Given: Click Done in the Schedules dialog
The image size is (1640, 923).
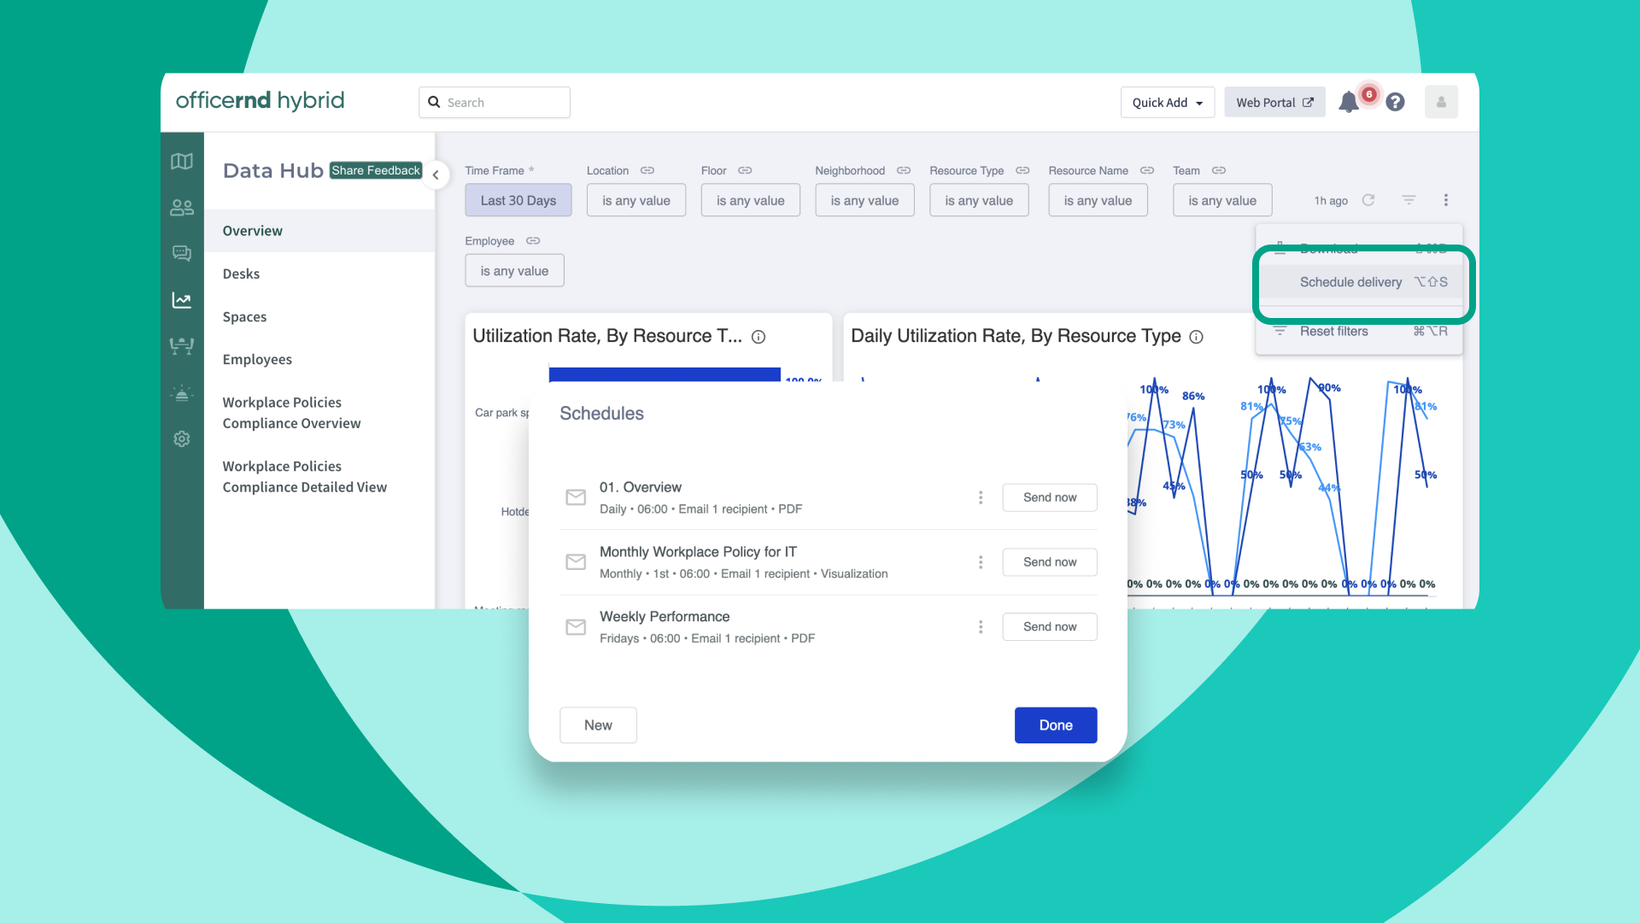Looking at the screenshot, I should coord(1055,725).
